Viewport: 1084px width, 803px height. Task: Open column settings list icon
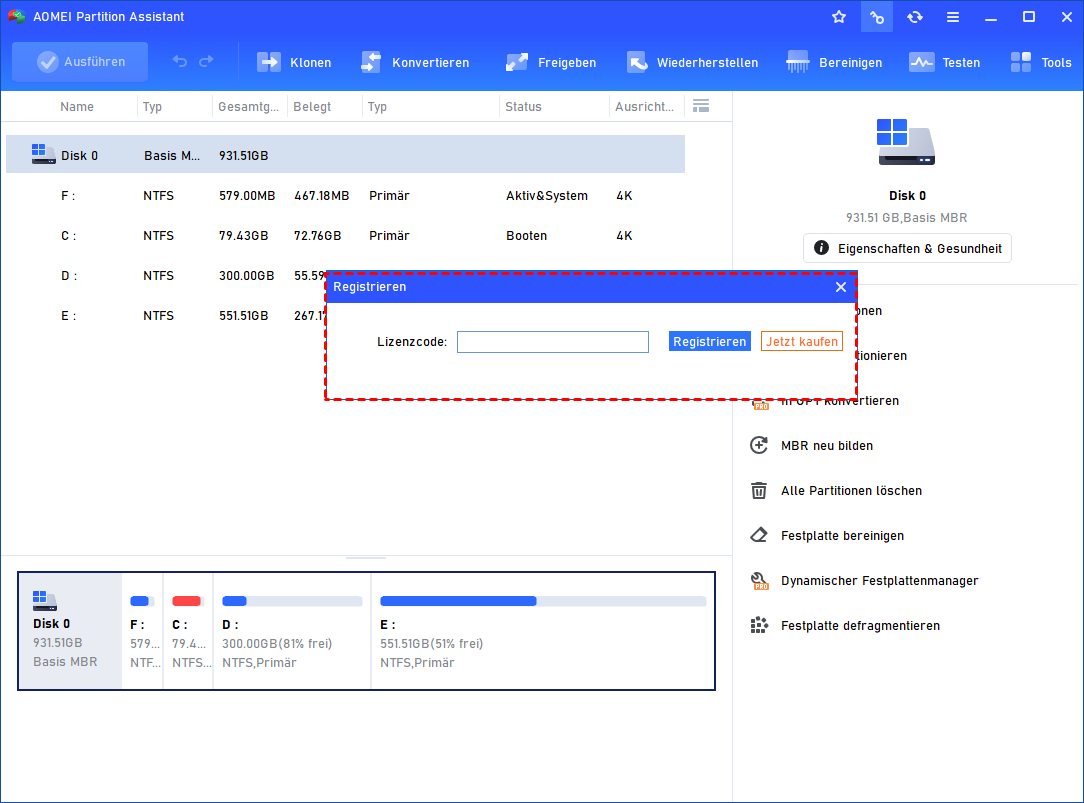click(701, 106)
